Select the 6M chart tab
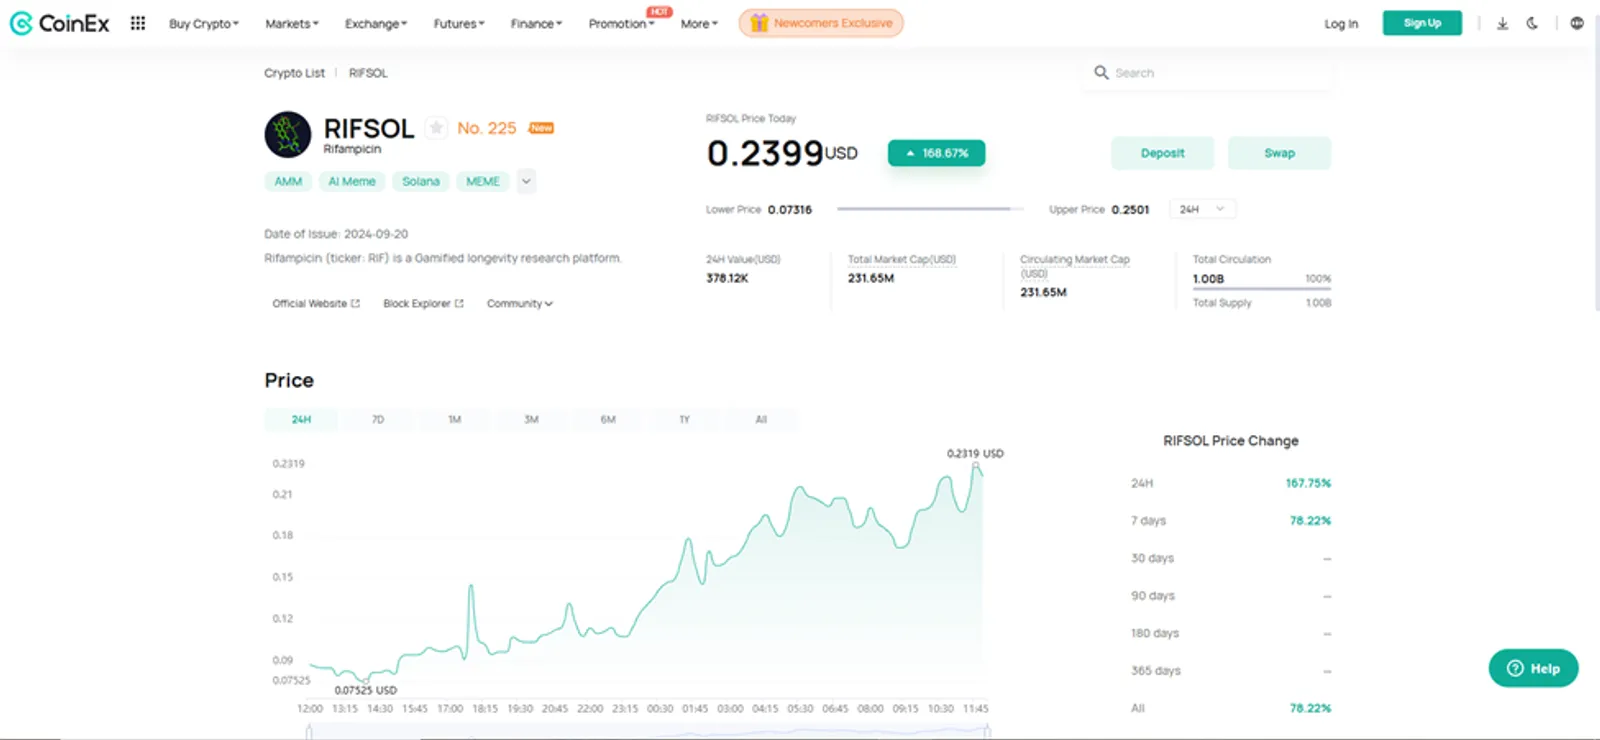Viewport: 1600px width, 740px height. [x=608, y=419]
